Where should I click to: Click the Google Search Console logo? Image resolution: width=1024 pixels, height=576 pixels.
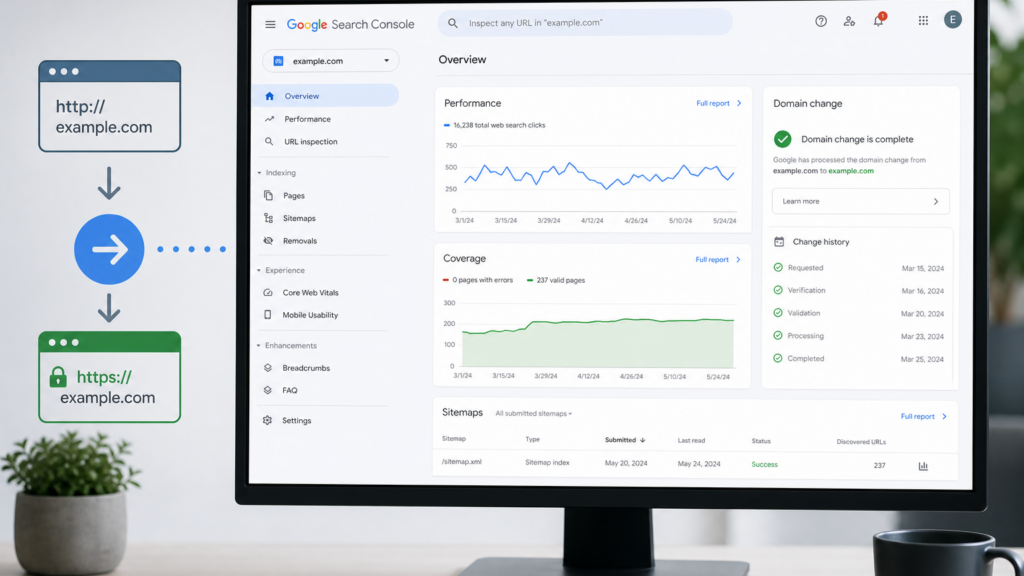coord(350,24)
